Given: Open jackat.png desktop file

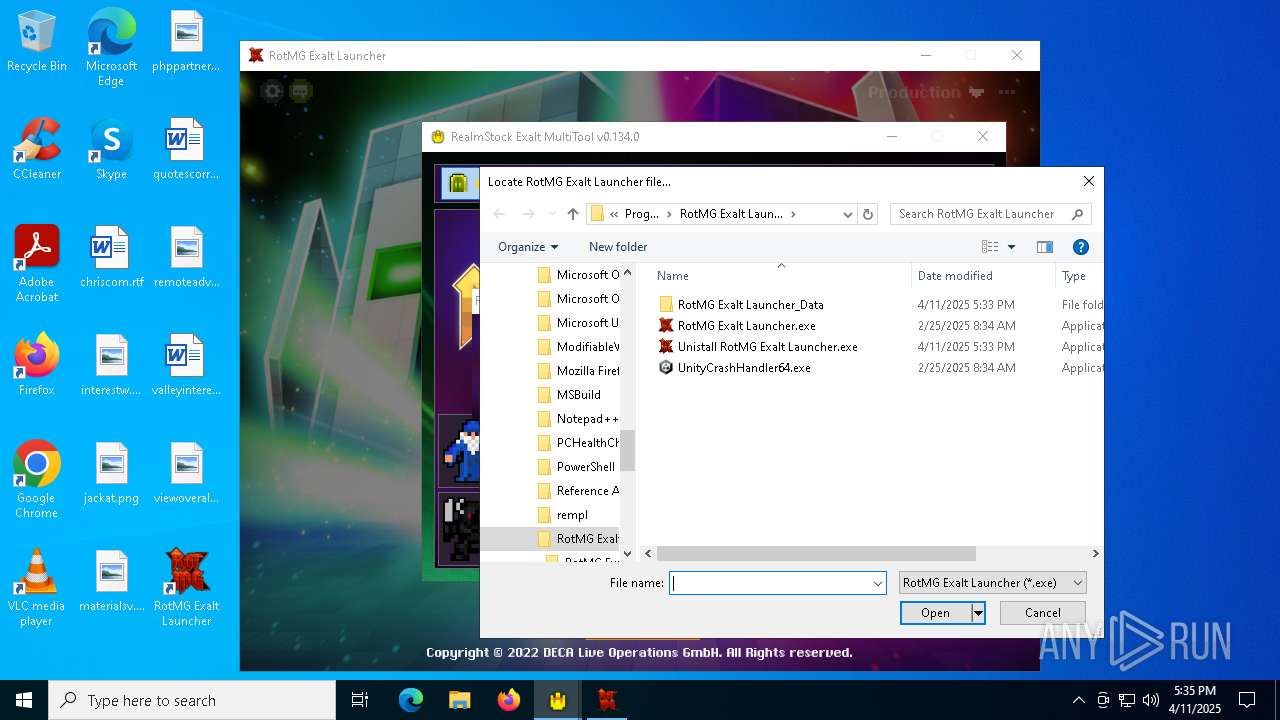Looking at the screenshot, I should tap(111, 473).
